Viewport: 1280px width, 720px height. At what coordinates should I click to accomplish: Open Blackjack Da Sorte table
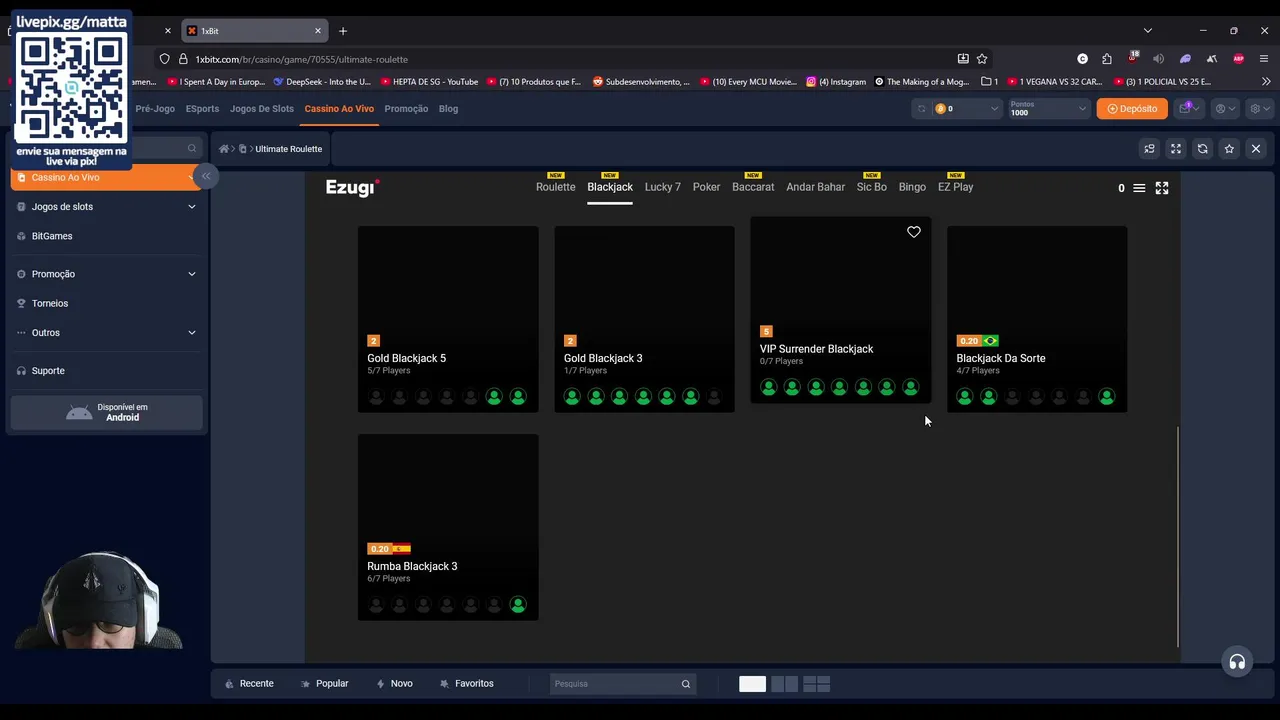click(x=1037, y=319)
